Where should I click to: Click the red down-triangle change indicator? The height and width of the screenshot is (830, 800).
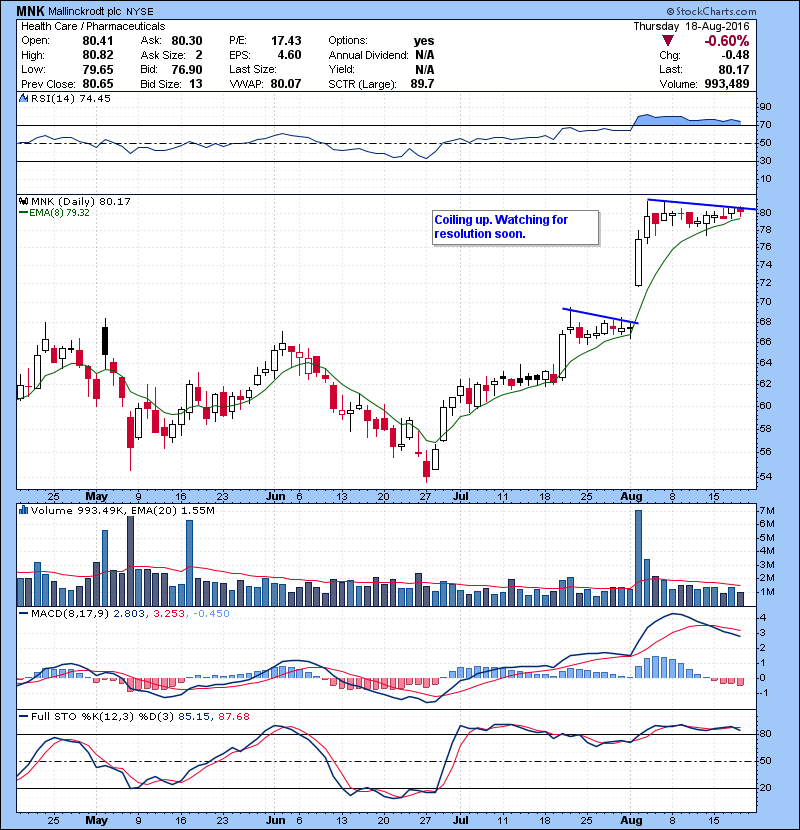(668, 41)
